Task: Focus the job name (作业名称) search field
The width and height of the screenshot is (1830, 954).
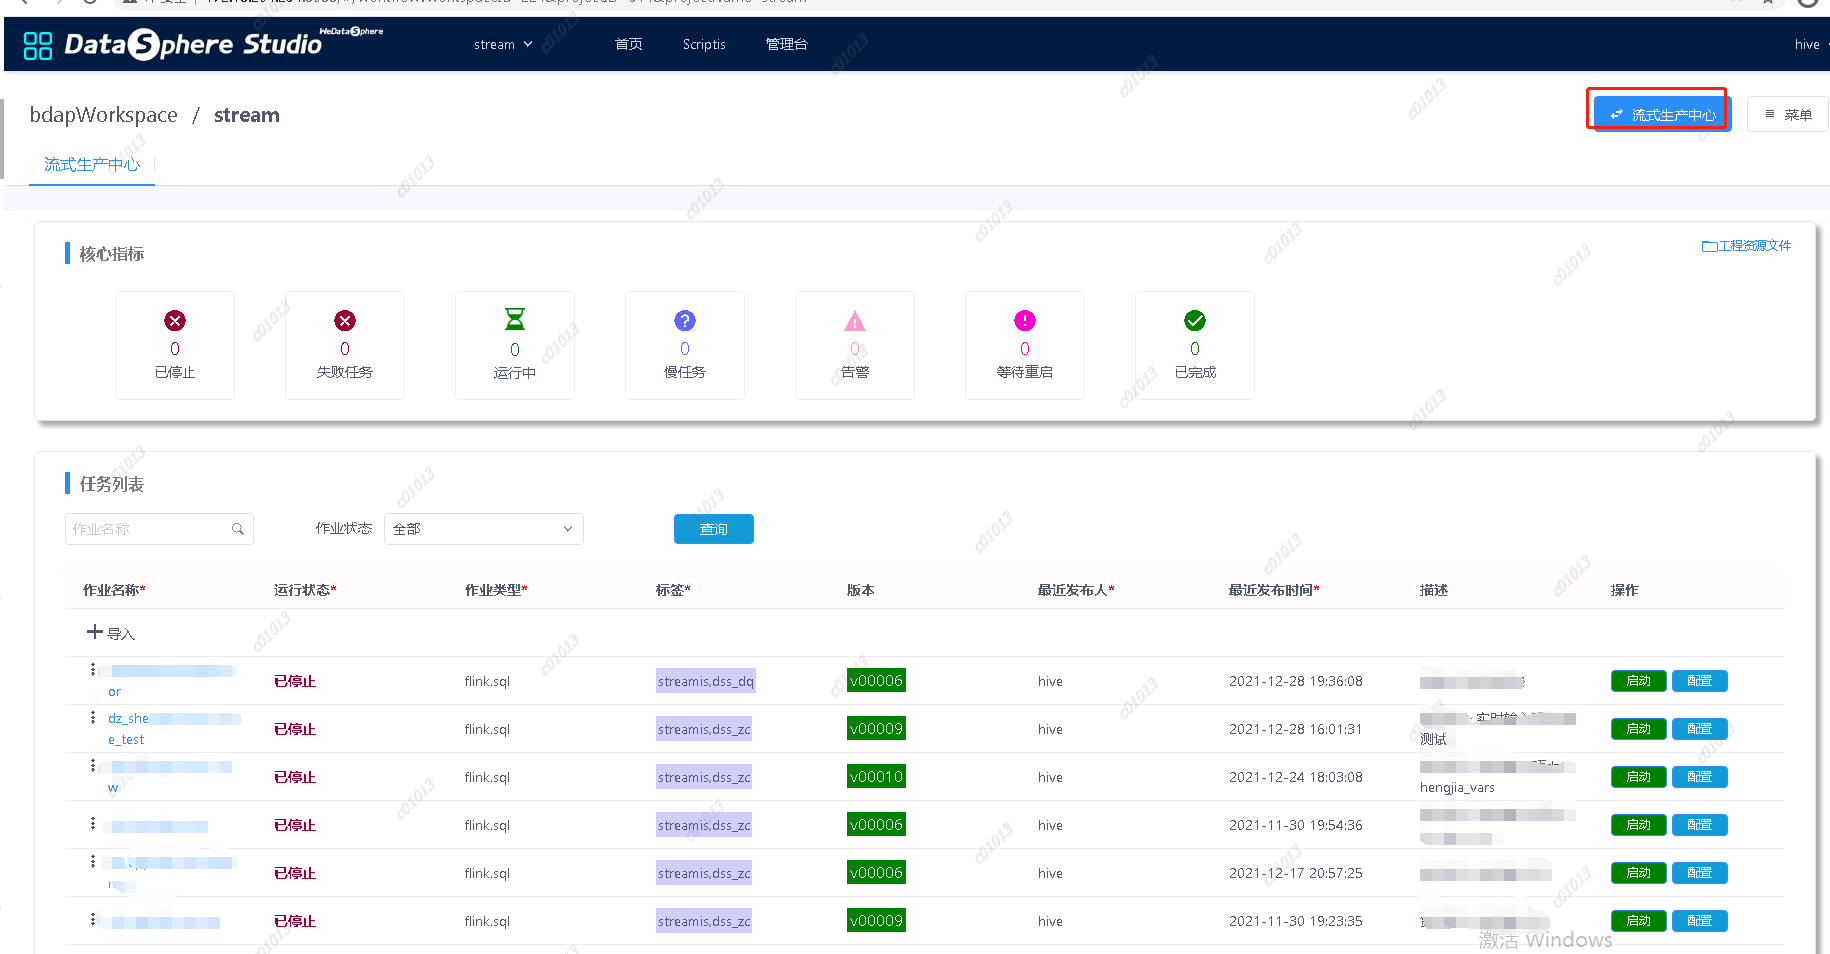Action: pyautogui.click(x=148, y=529)
